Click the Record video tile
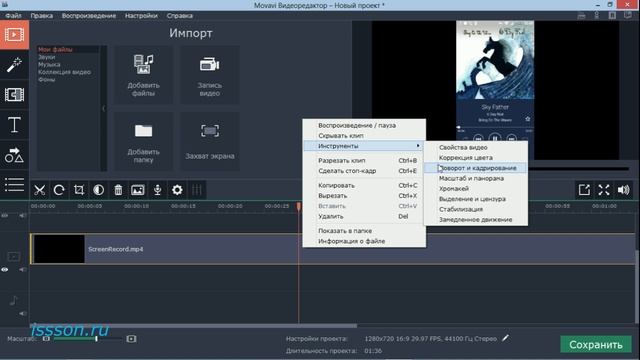 pos(210,75)
